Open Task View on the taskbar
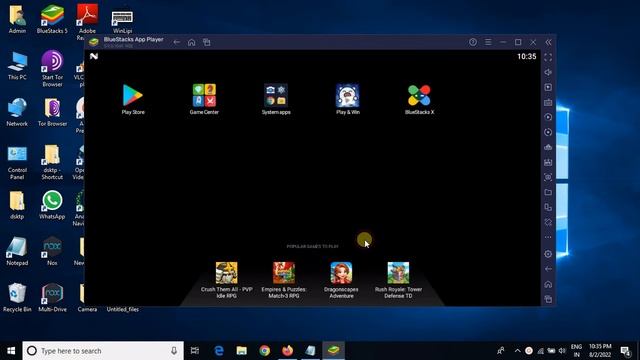The image size is (640, 360). 195,351
